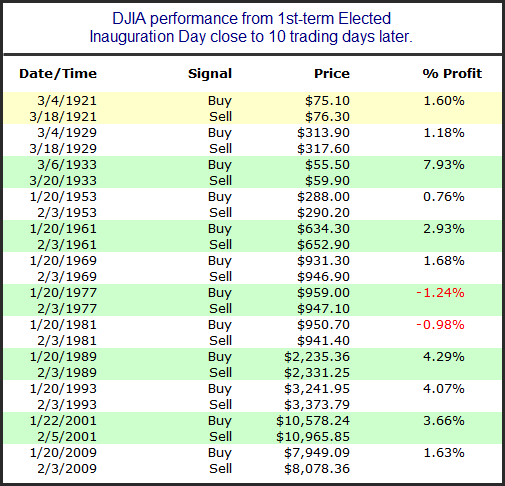
Task: Select the 2/3/1961 date cell
Action: pos(67,244)
